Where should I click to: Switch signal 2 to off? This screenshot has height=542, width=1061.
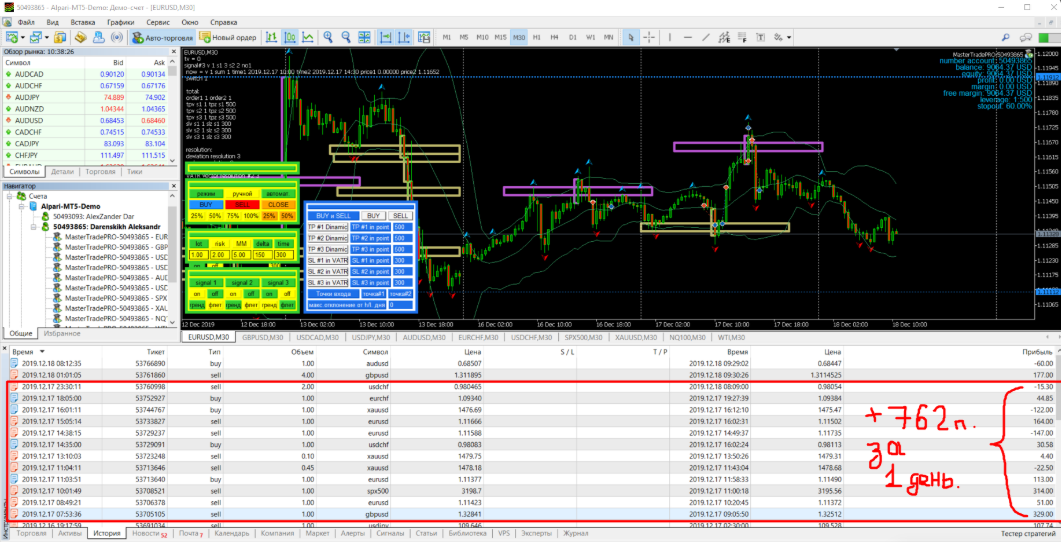tap(251, 294)
